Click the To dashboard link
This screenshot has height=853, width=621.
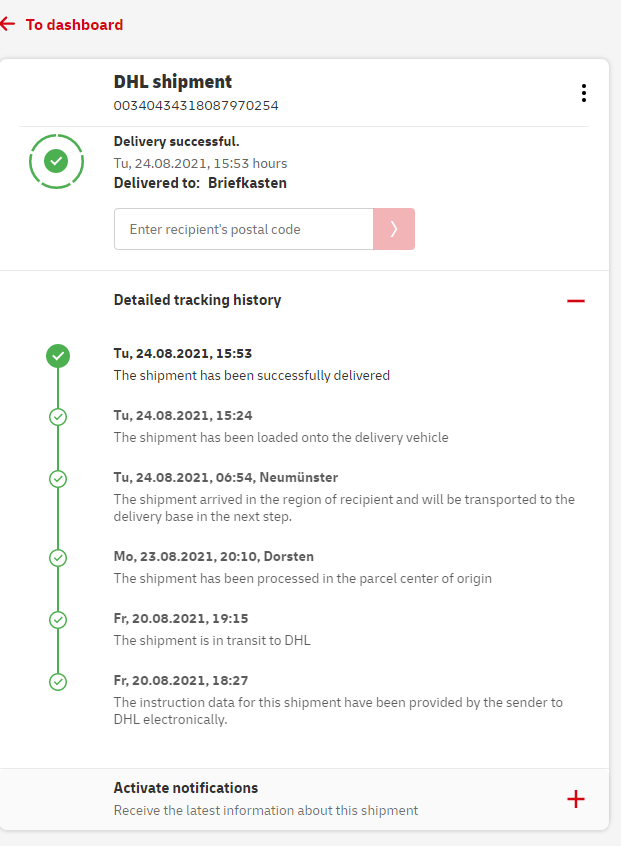tap(74, 25)
